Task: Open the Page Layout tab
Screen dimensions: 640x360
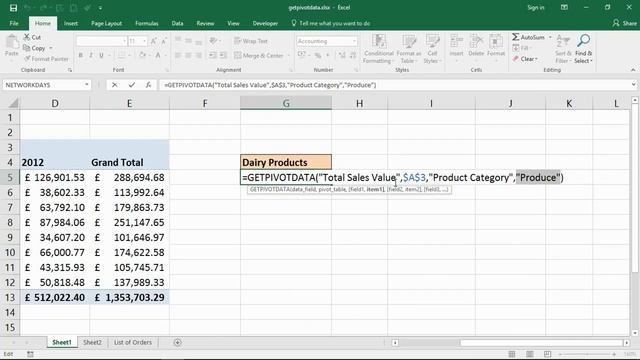Action: tap(106, 23)
